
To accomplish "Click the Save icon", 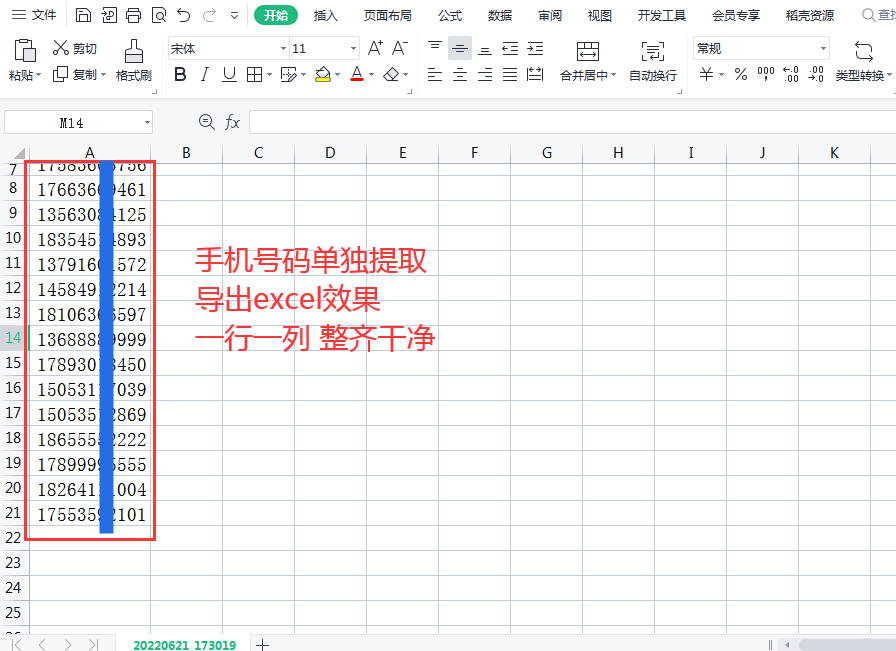I will [85, 15].
